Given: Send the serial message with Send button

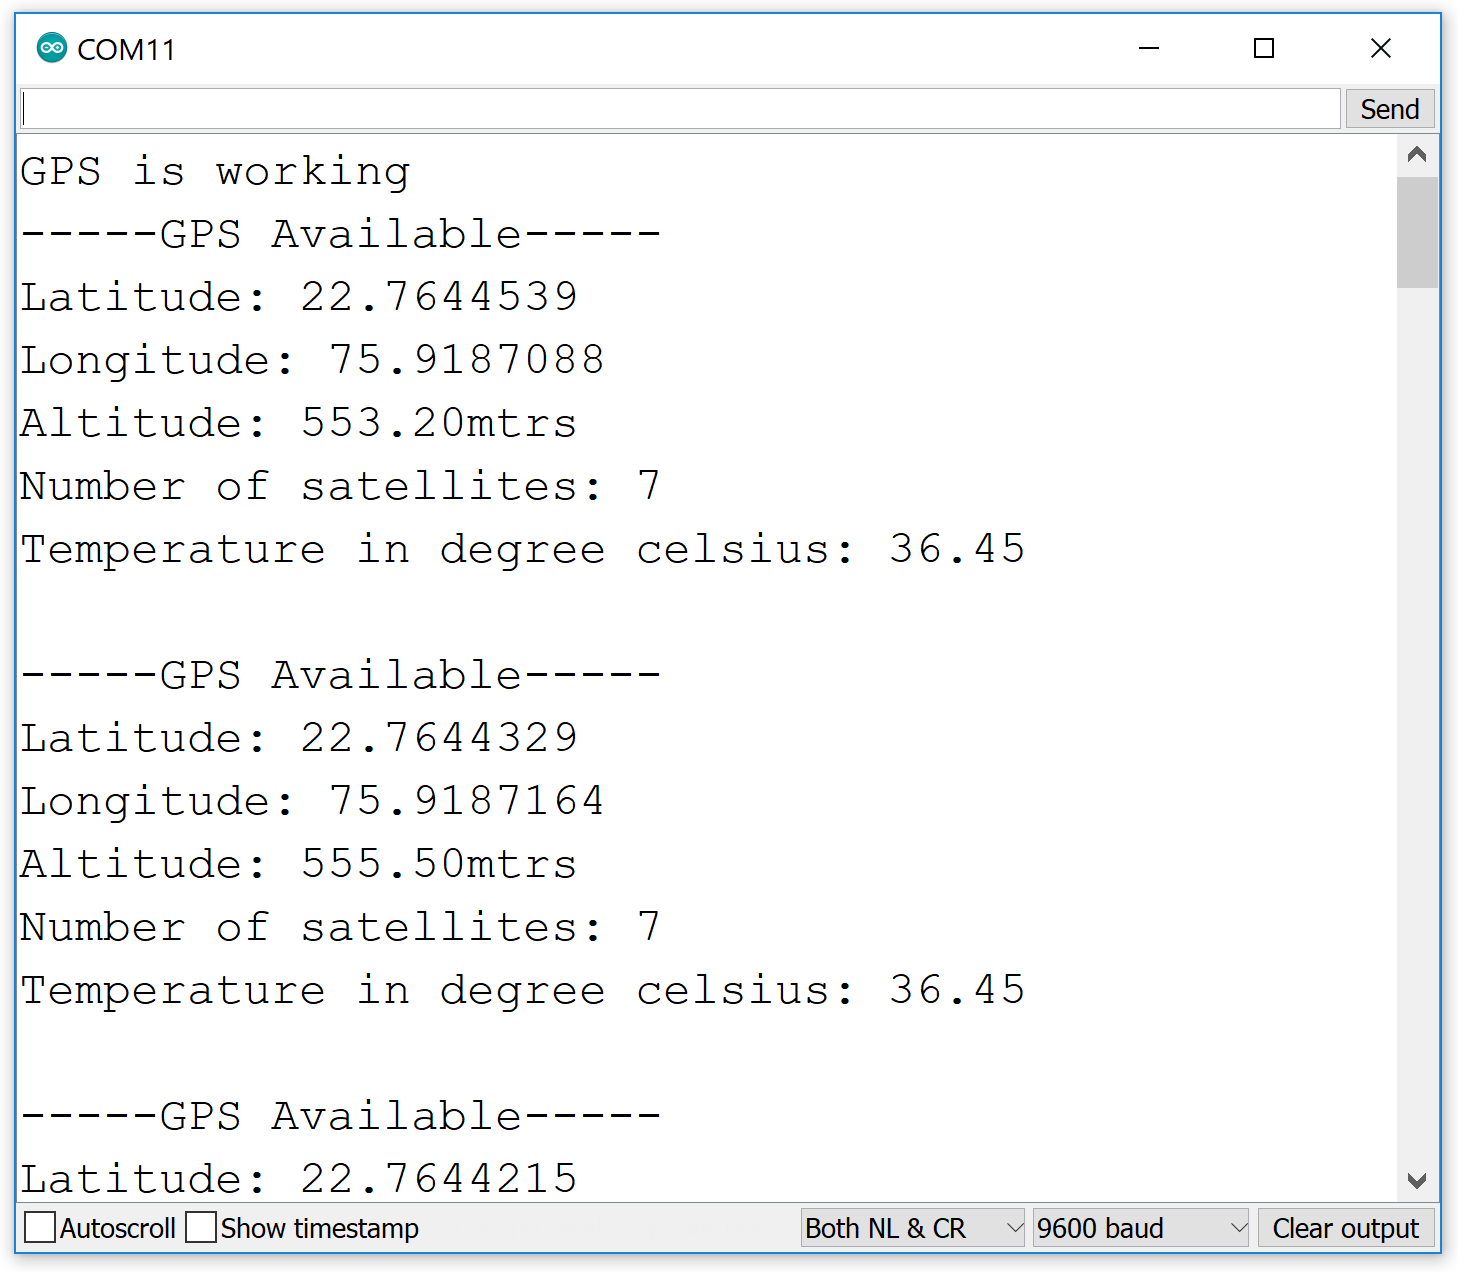Looking at the screenshot, I should (x=1390, y=108).
